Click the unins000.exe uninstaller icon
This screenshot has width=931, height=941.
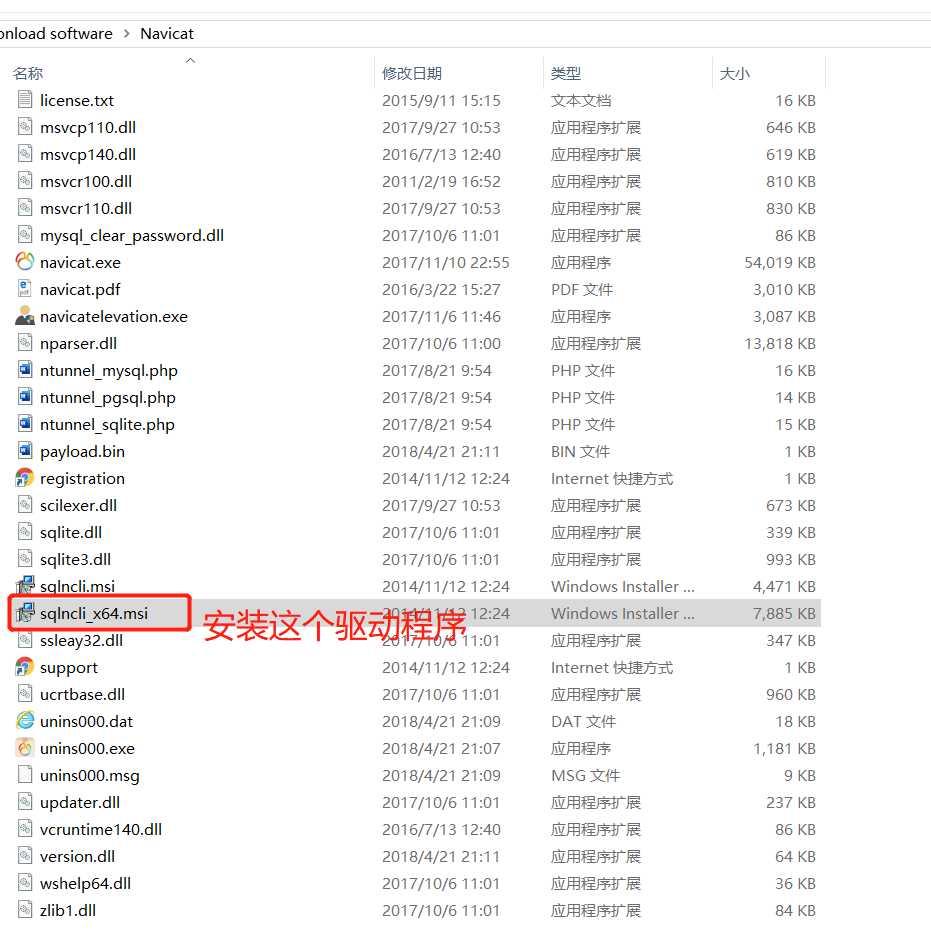(25, 747)
